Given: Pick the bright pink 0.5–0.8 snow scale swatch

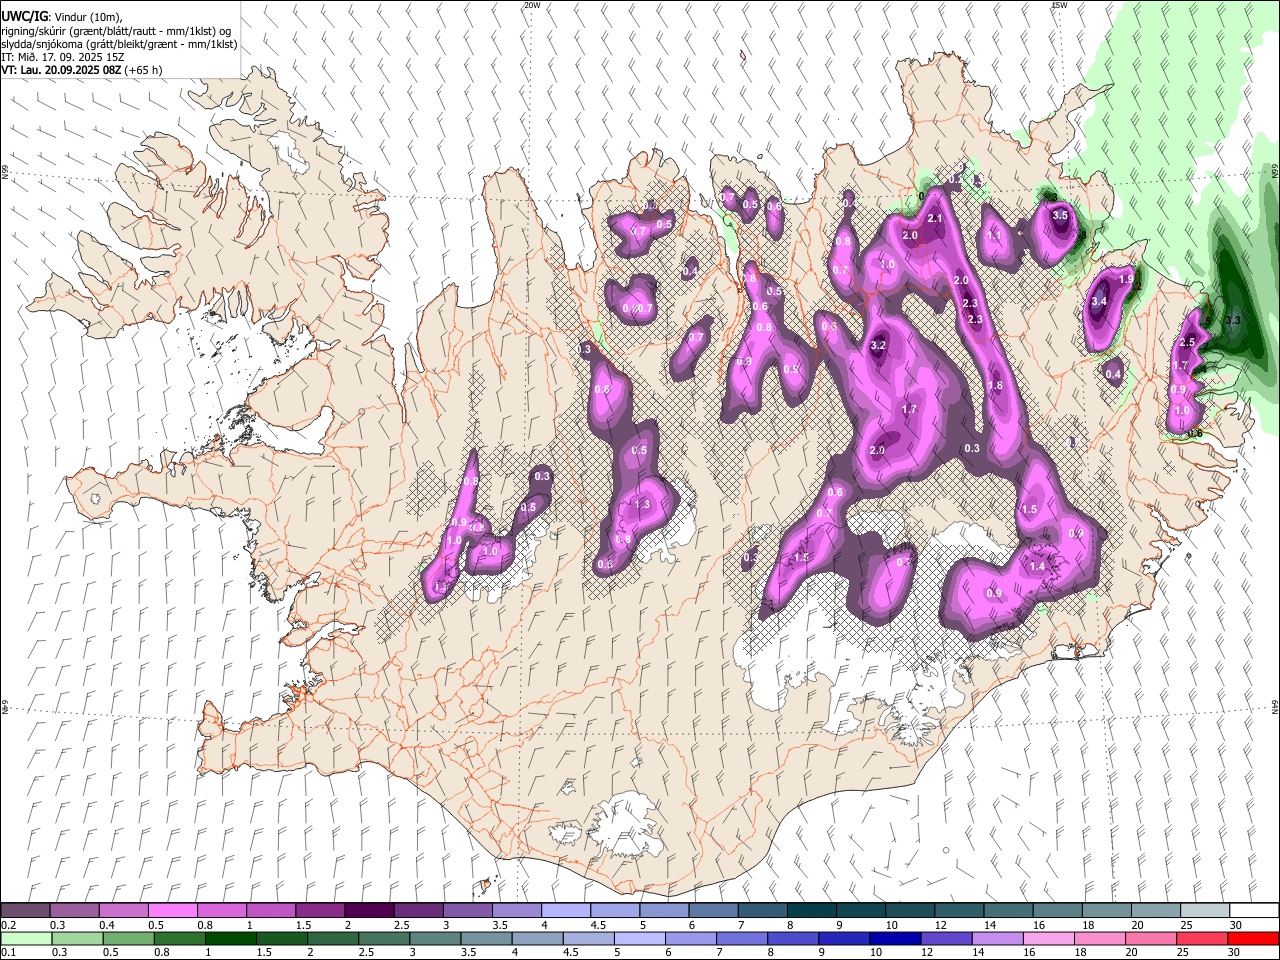Looking at the screenshot, I should pyautogui.click(x=172, y=910).
